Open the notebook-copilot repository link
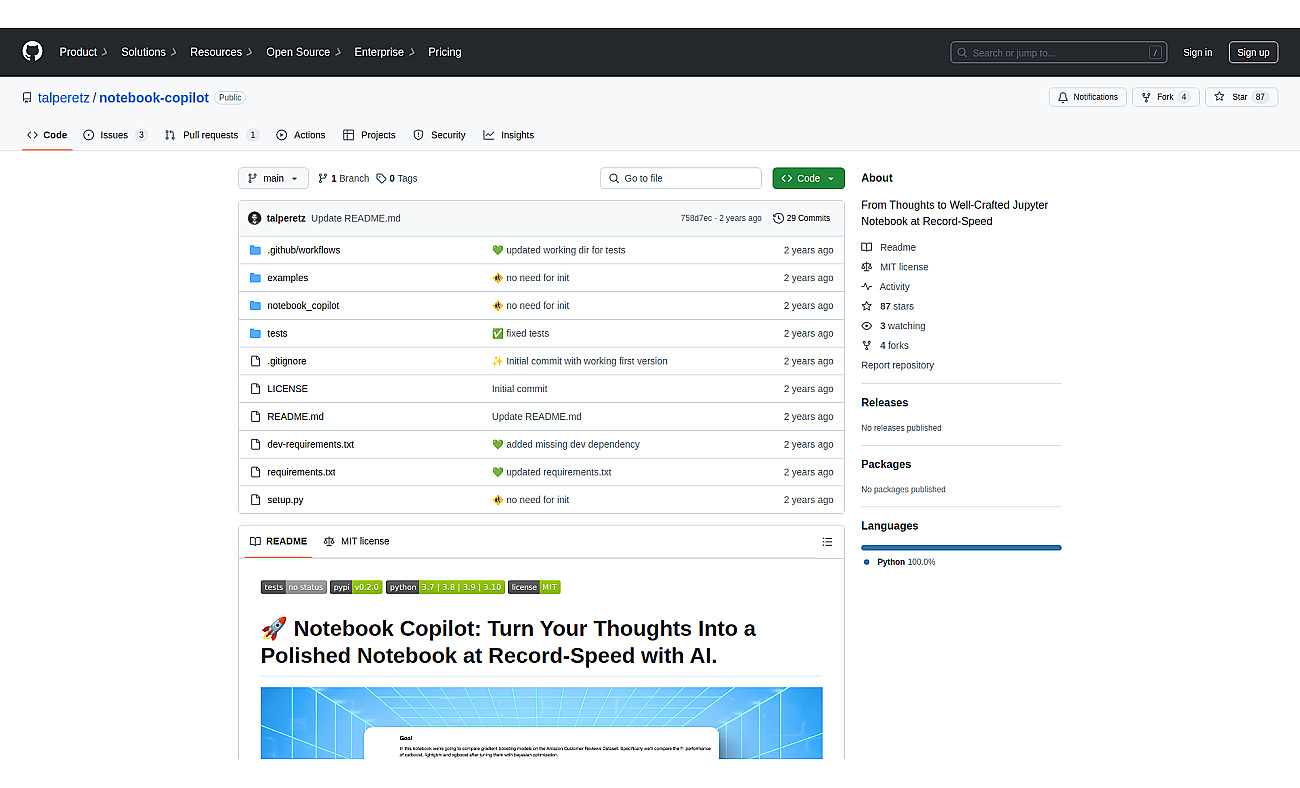Viewport: 1300px width, 788px height. pos(154,97)
